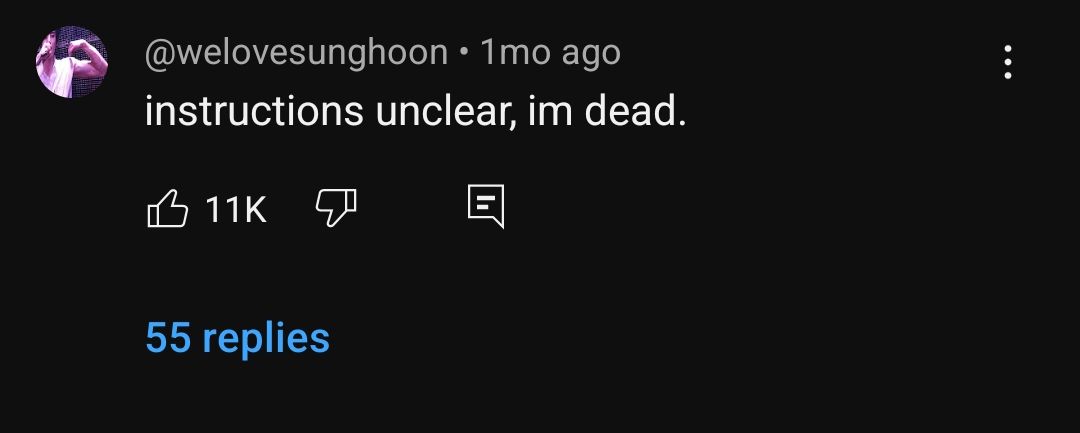Like the comment with thumbs-up icon
Image resolution: width=1080 pixels, height=433 pixels.
tap(167, 208)
